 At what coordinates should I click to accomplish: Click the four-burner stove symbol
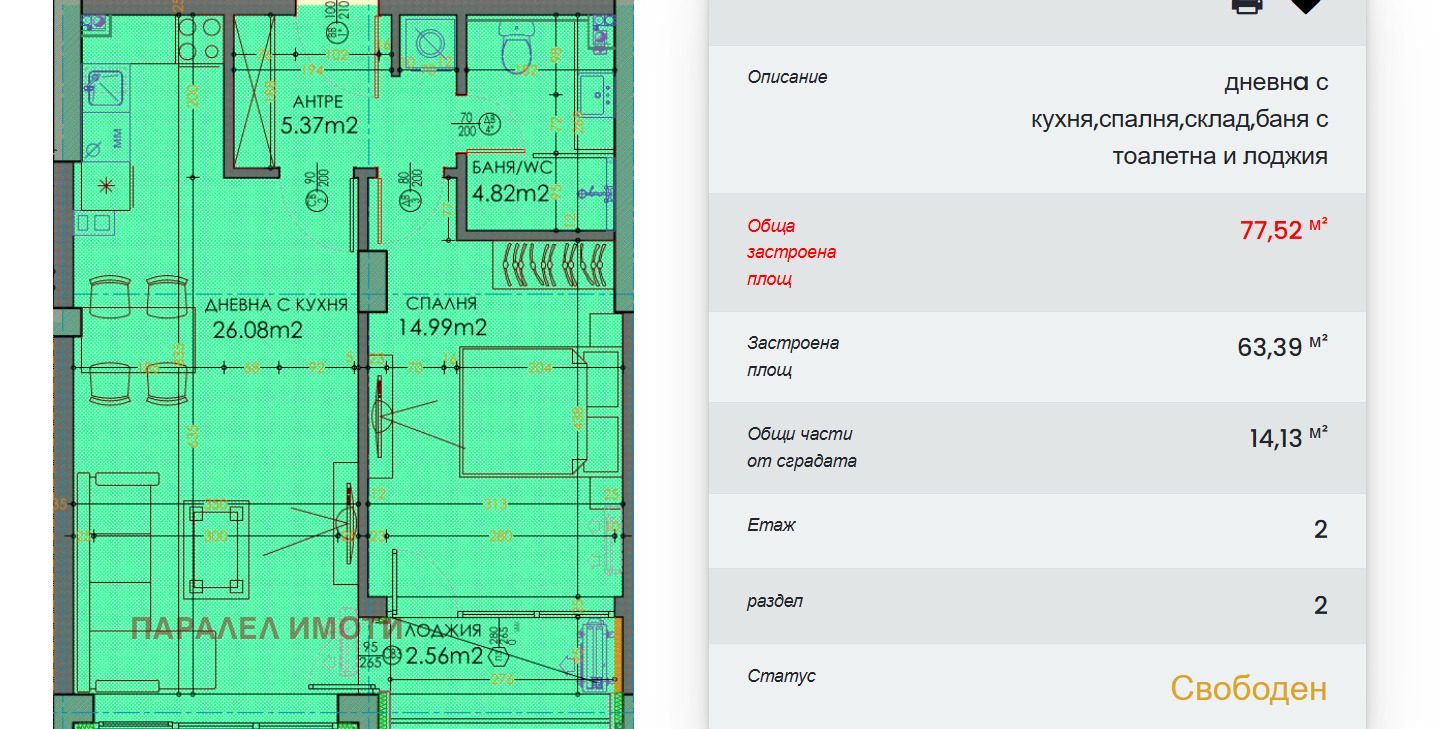[200, 38]
